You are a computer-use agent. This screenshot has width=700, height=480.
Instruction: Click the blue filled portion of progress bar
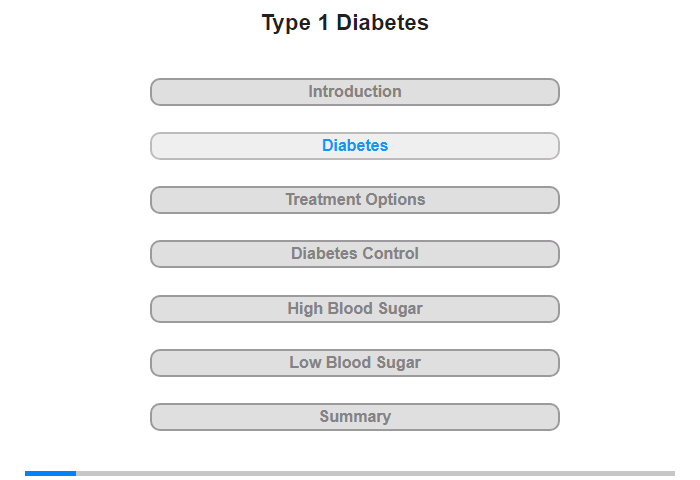pyautogui.click(x=50, y=473)
